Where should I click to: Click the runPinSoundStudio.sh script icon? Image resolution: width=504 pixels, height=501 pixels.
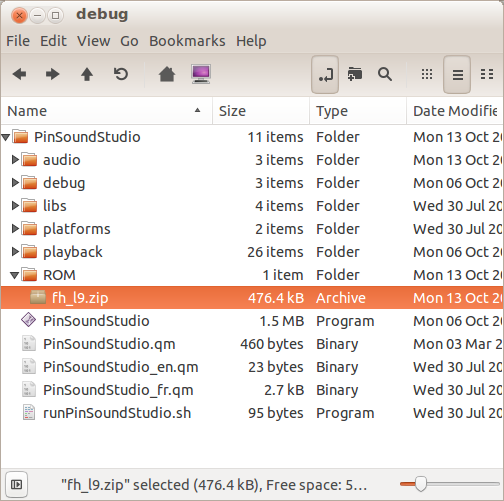point(29,412)
